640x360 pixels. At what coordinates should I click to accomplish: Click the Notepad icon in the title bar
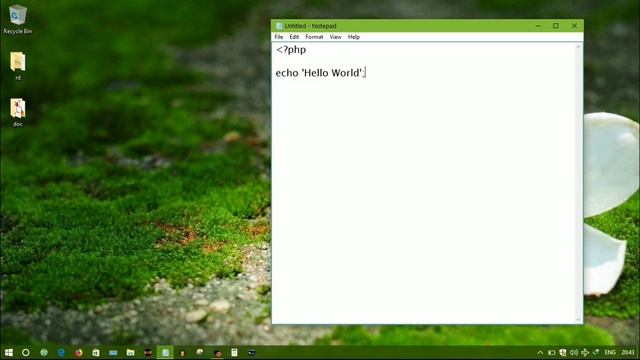pyautogui.click(x=279, y=26)
